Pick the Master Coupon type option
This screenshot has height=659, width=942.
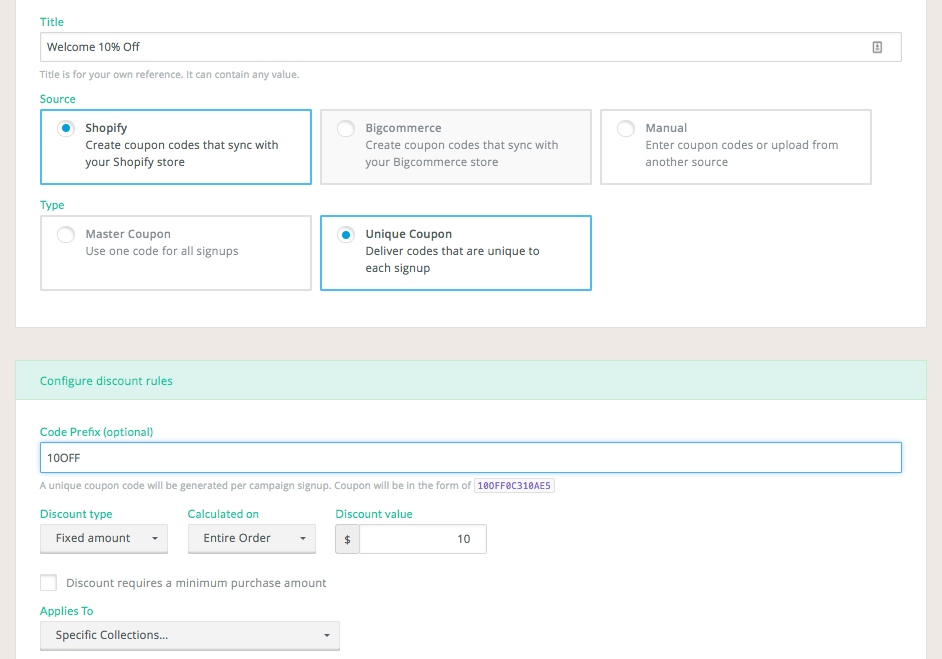click(x=66, y=234)
